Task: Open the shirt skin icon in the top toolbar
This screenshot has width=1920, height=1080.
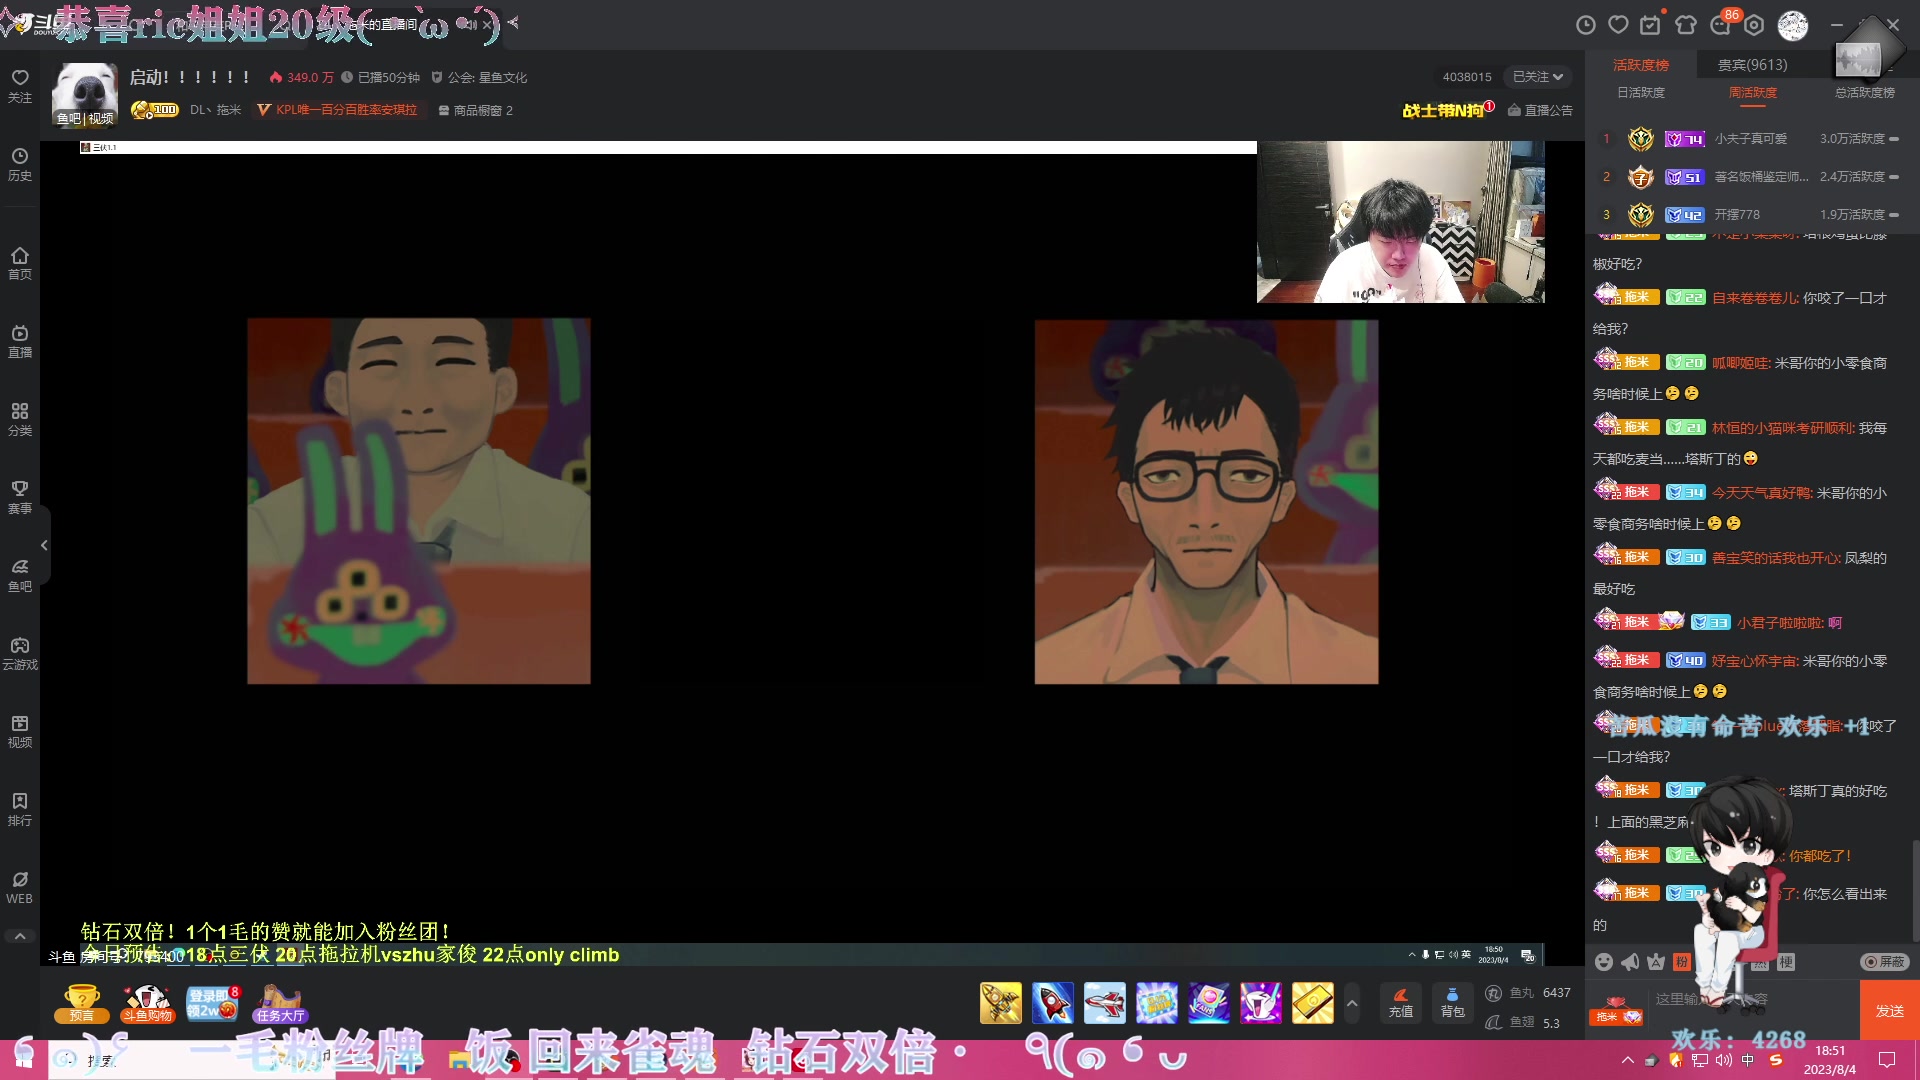Action: 1686,25
